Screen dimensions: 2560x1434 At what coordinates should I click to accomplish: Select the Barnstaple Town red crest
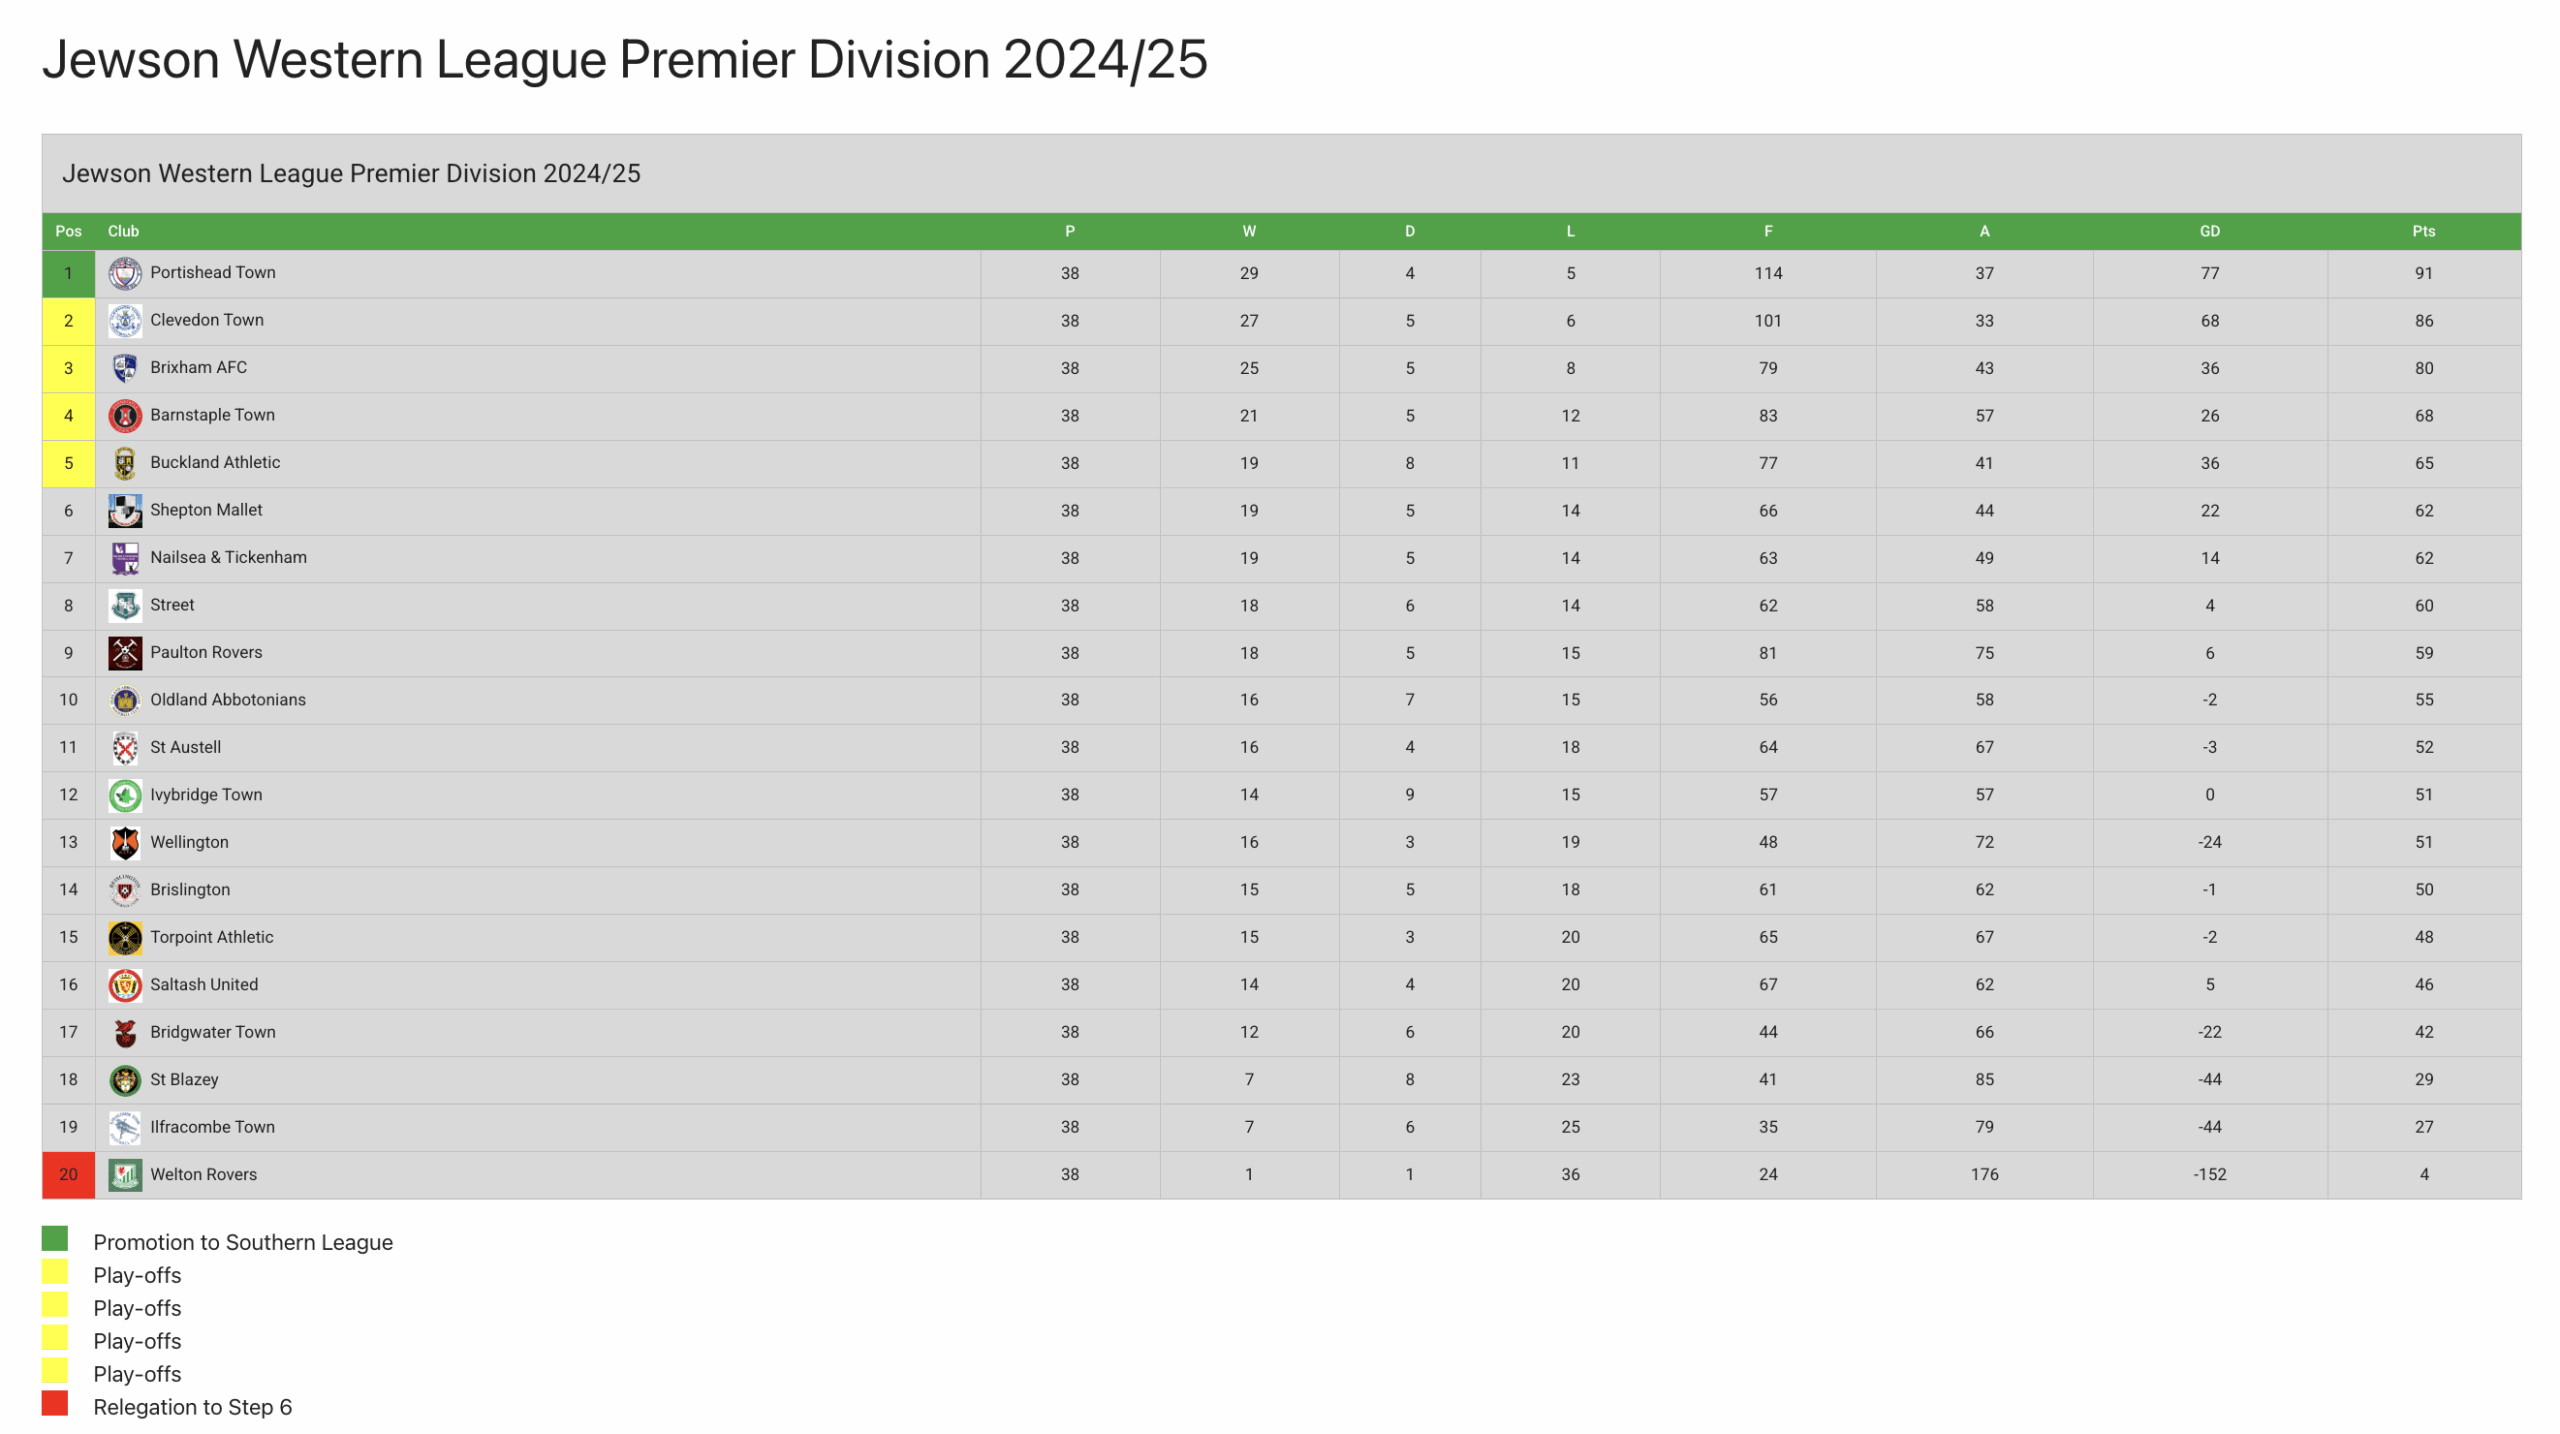[x=125, y=416]
